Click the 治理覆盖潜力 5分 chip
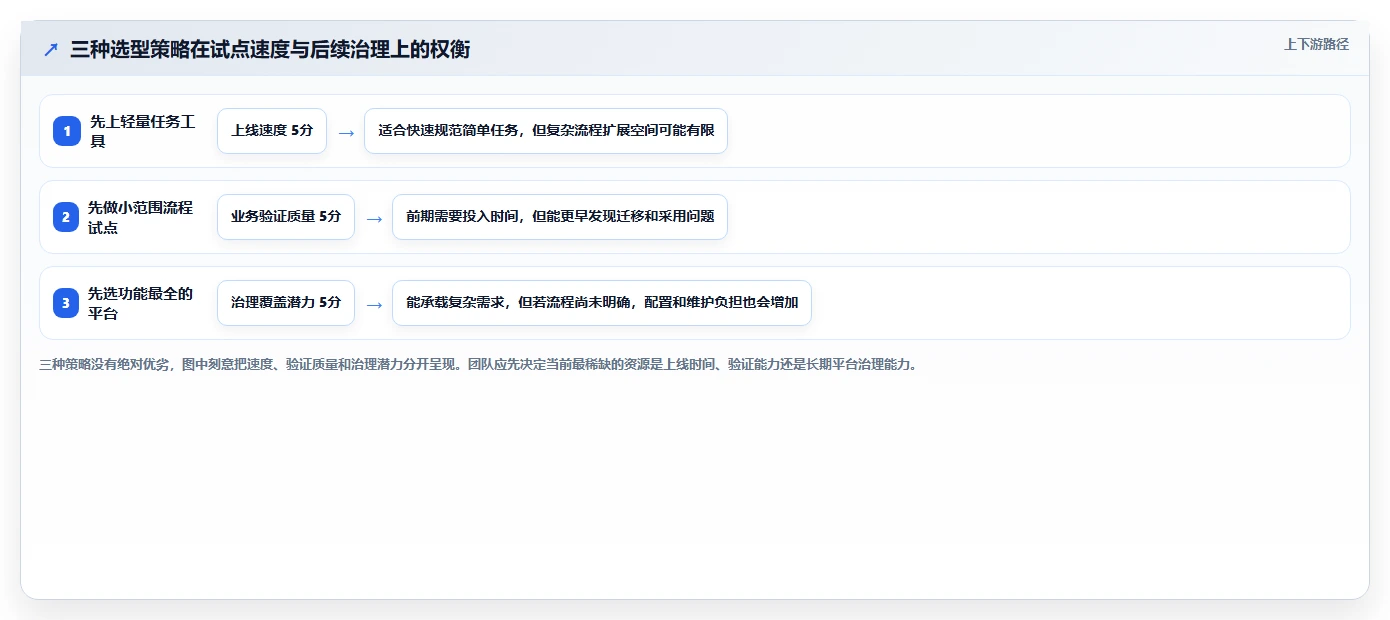The height and width of the screenshot is (620, 1390). click(286, 303)
